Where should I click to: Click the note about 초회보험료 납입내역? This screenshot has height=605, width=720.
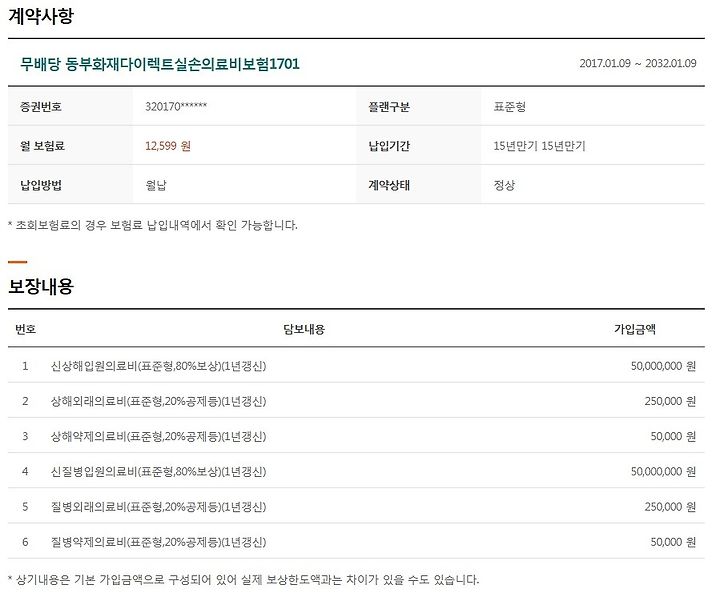click(x=153, y=225)
